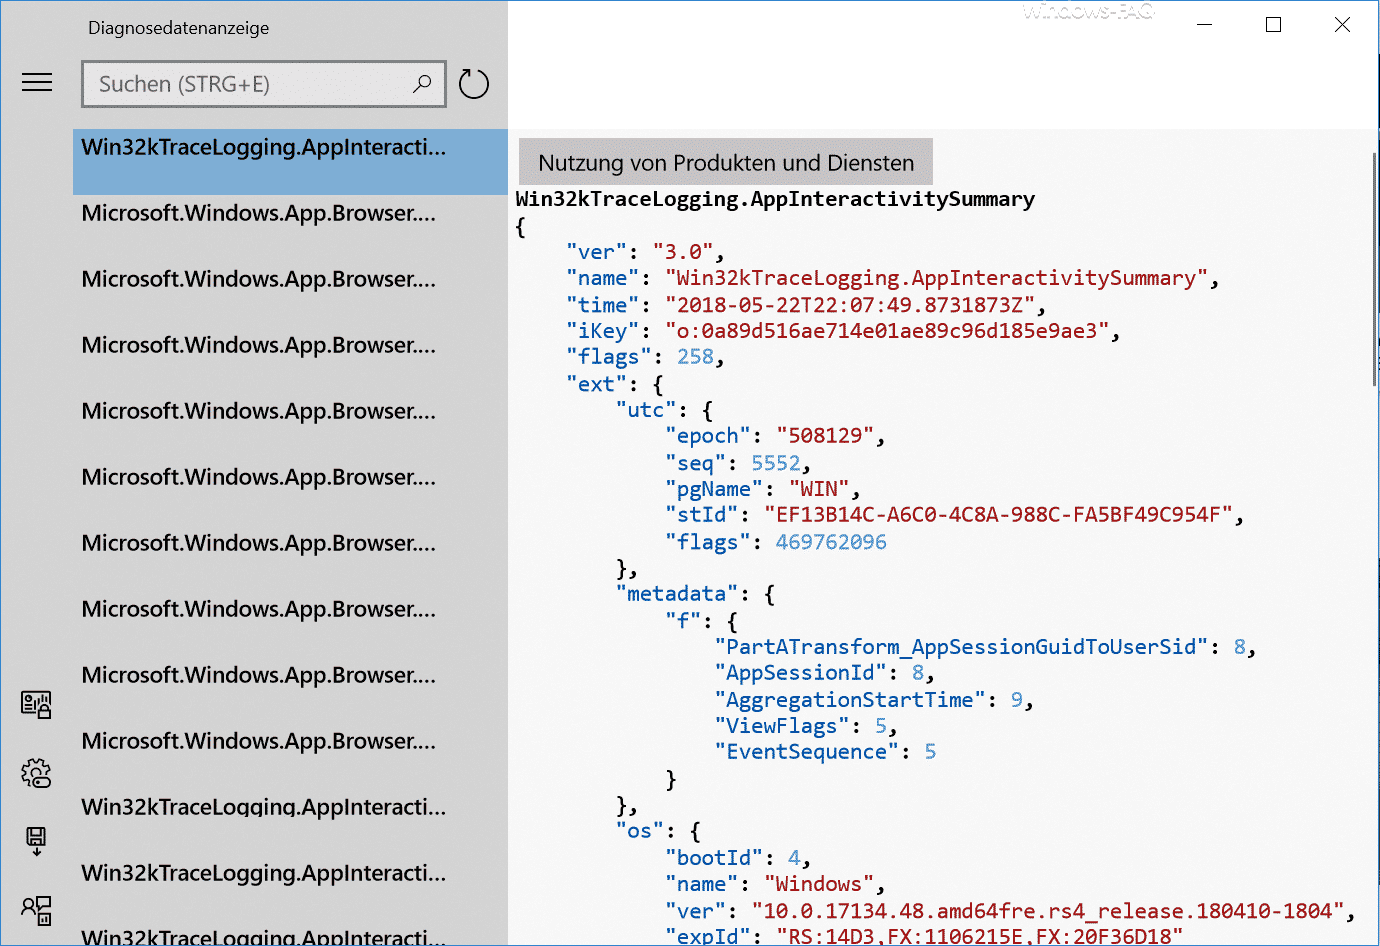Open the privacy dashboard icon in sidebar
Image resolution: width=1380 pixels, height=946 pixels.
36,705
